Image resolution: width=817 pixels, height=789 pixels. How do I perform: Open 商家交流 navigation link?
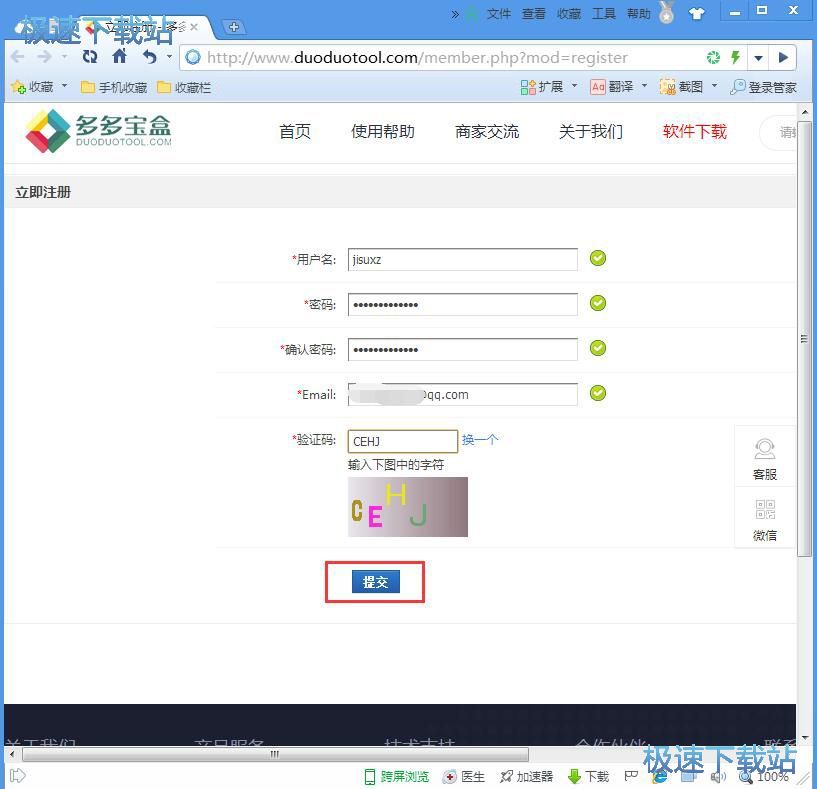[487, 131]
